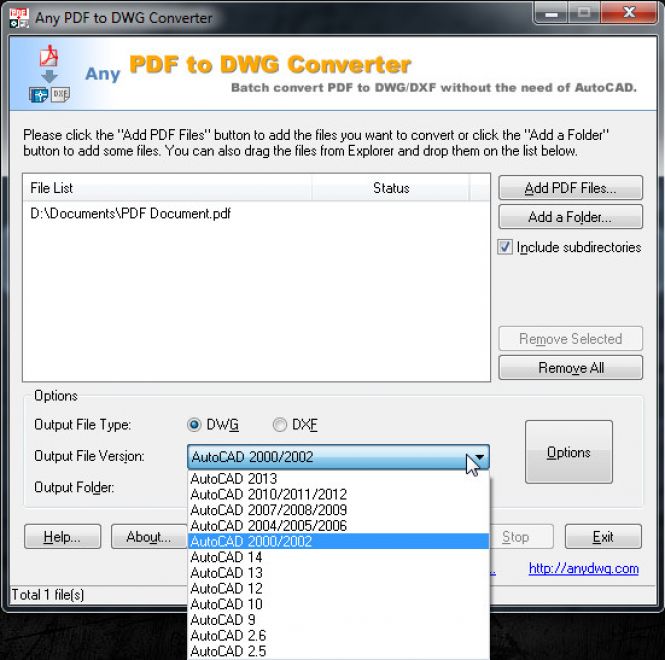Choose AutoCAD 14 from the list
This screenshot has height=660, width=665.
pyautogui.click(x=338, y=557)
